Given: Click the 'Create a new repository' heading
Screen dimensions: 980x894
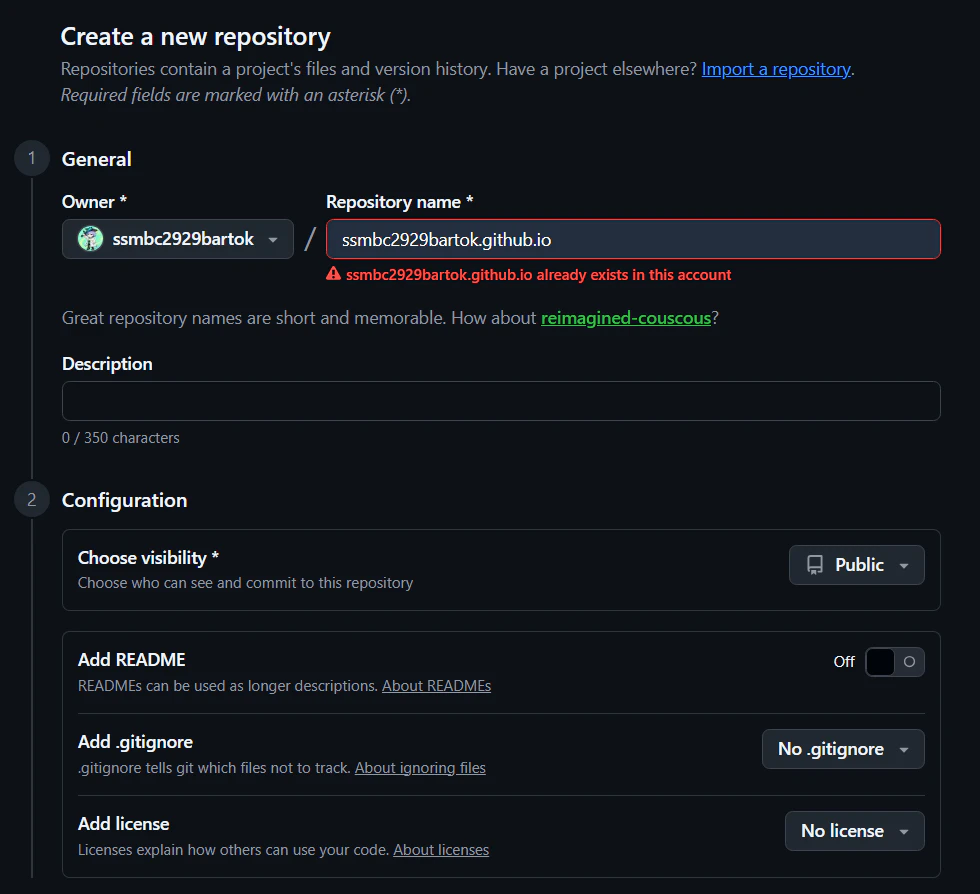Looking at the screenshot, I should point(196,37).
